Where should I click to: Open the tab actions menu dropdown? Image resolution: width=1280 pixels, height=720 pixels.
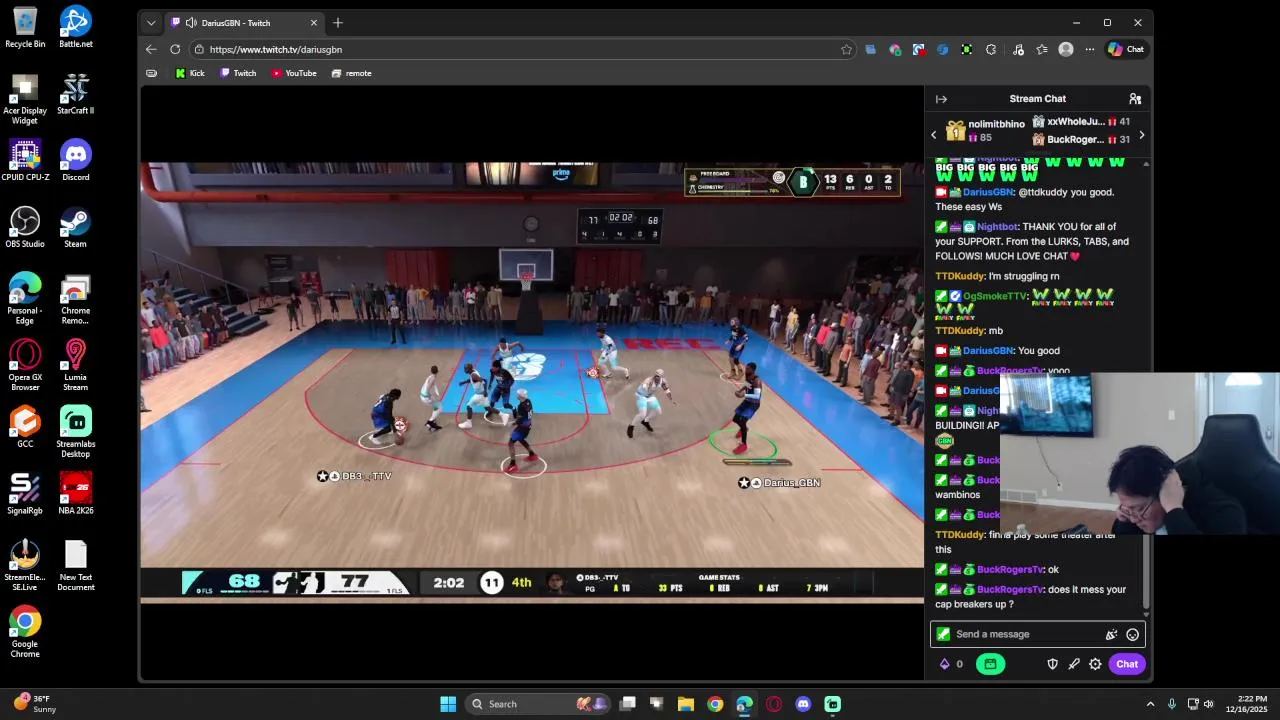coord(151,23)
